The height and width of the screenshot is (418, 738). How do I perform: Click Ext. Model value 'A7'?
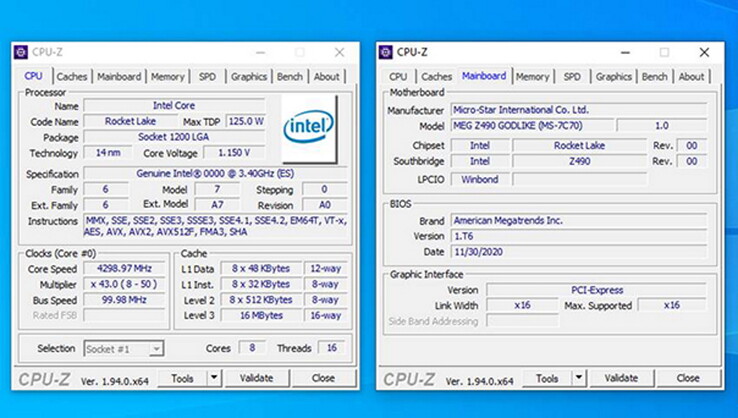(x=217, y=205)
